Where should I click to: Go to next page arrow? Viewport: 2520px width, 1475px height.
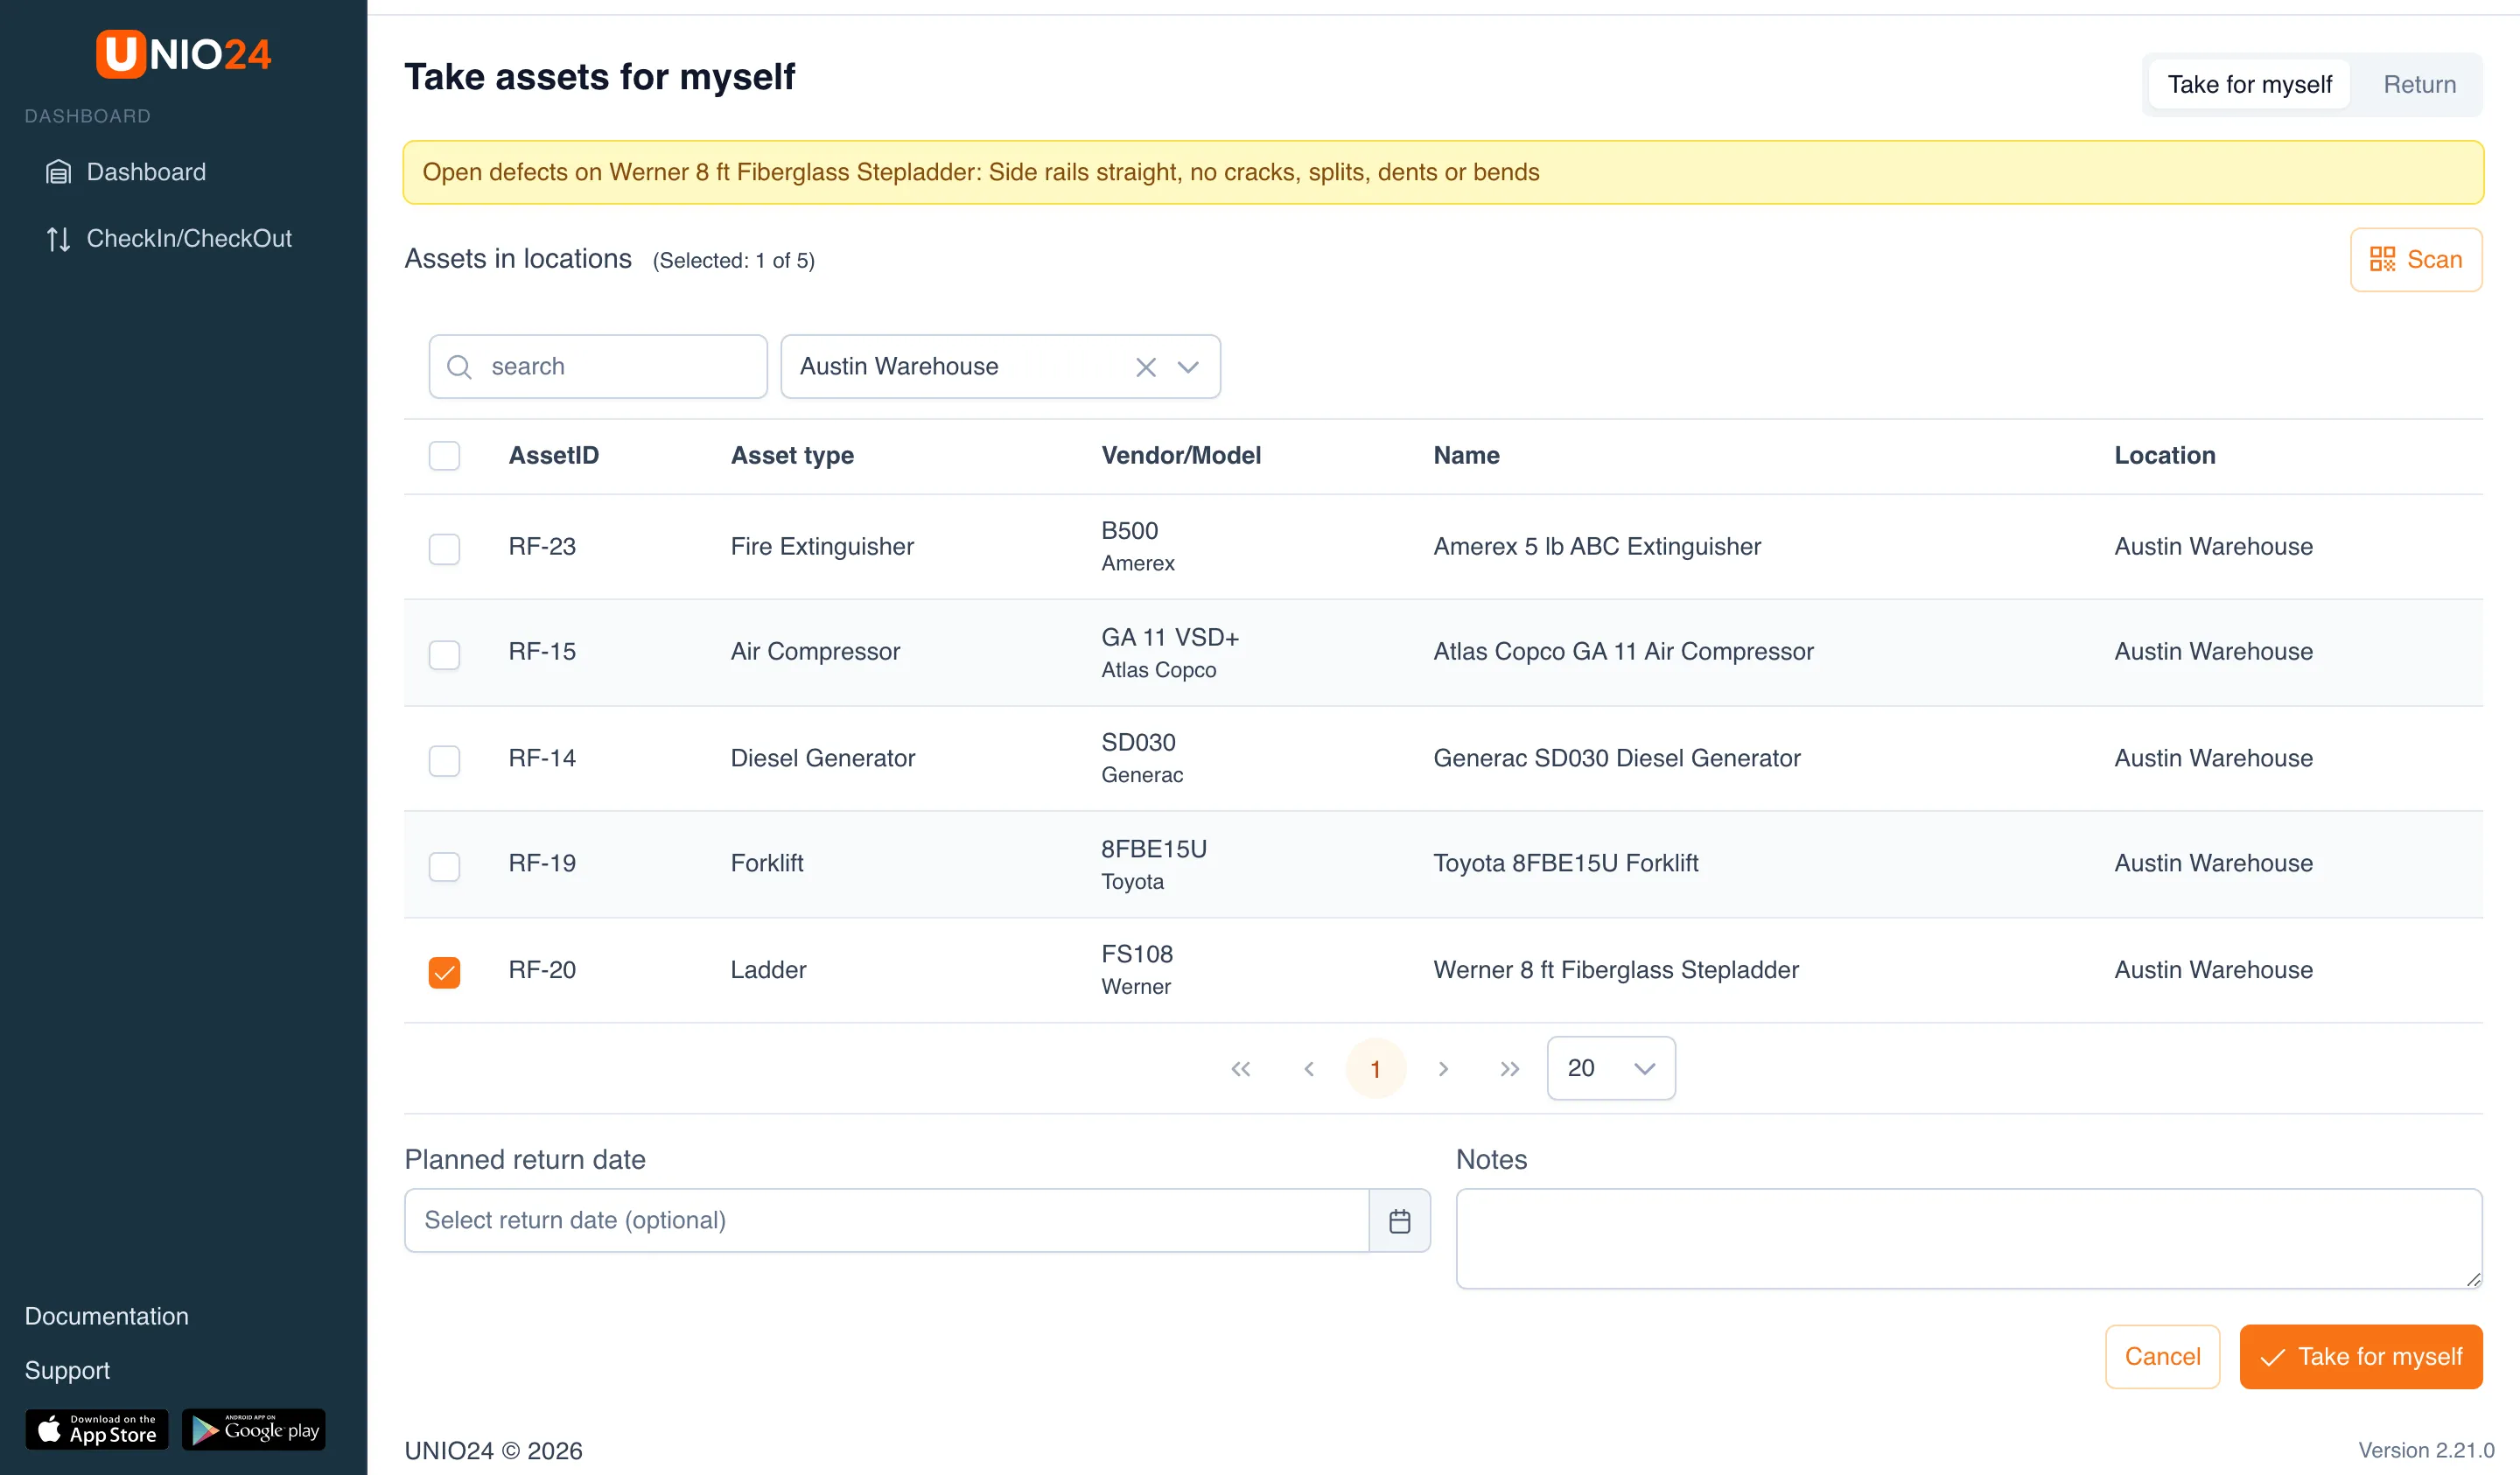pos(1442,1068)
